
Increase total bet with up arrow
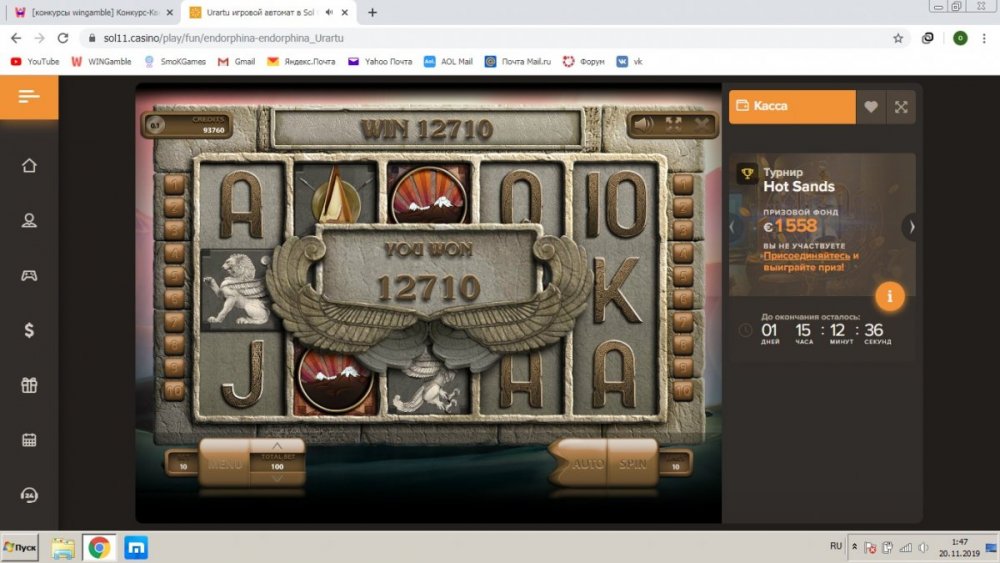pos(277,445)
